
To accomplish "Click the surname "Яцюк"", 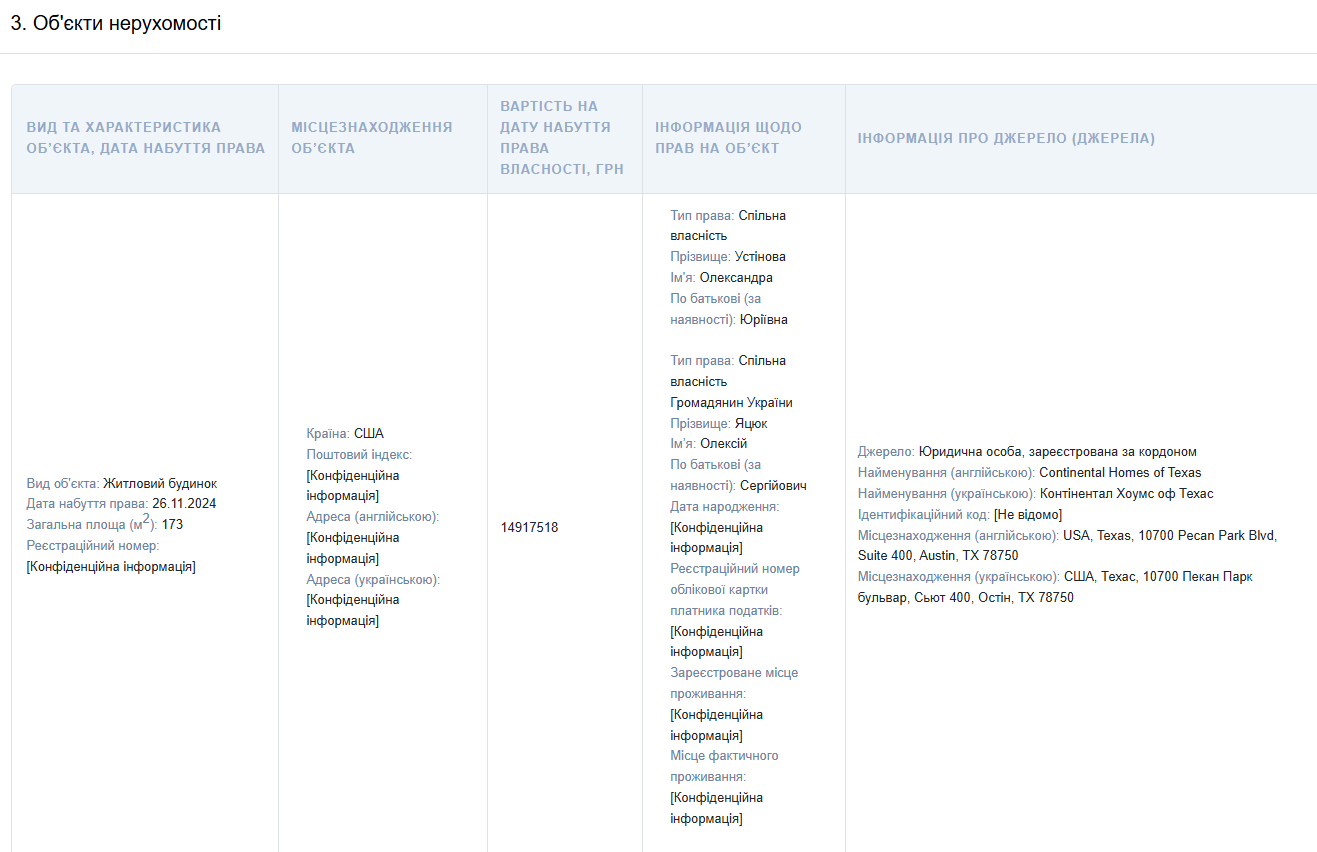I will (752, 423).
